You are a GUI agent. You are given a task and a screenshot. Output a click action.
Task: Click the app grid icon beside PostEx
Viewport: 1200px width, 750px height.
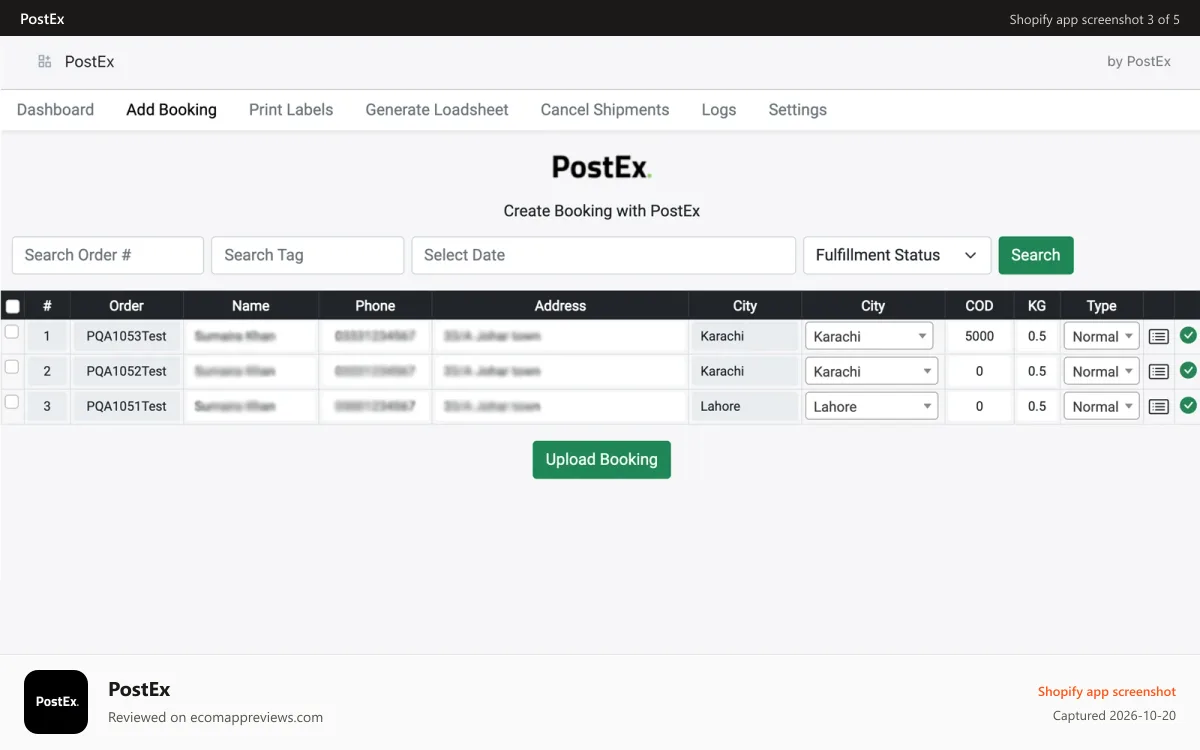pyautogui.click(x=45, y=62)
